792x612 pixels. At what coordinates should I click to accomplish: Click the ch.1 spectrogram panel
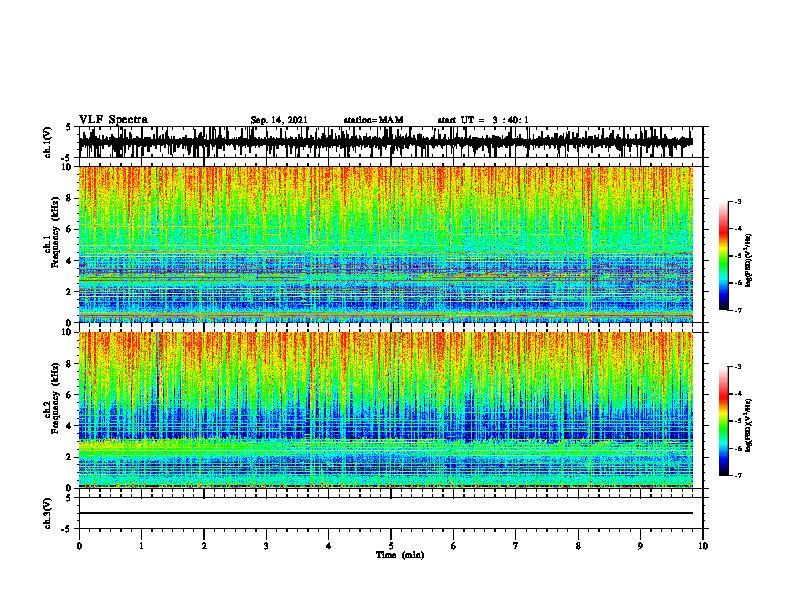tap(385, 244)
